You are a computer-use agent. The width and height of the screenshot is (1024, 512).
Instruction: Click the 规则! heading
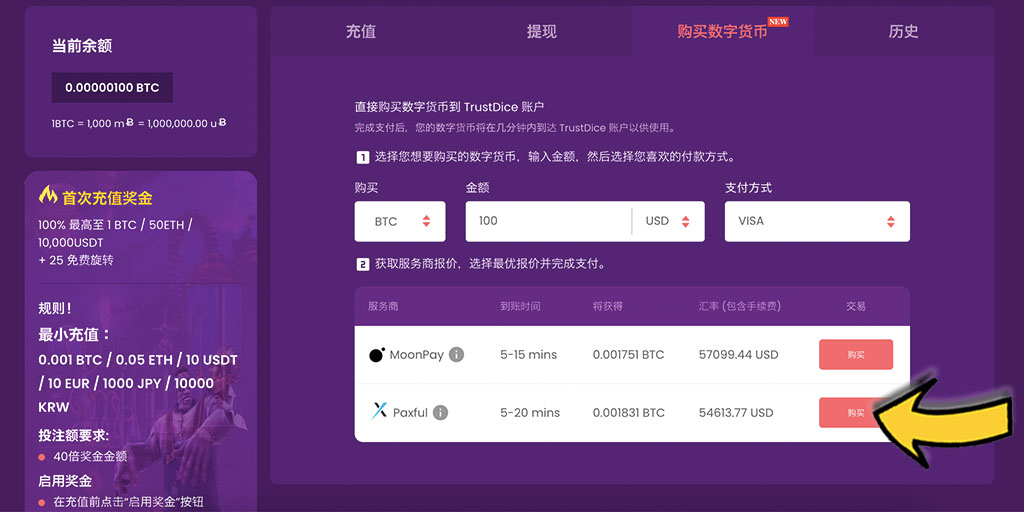pos(55,307)
